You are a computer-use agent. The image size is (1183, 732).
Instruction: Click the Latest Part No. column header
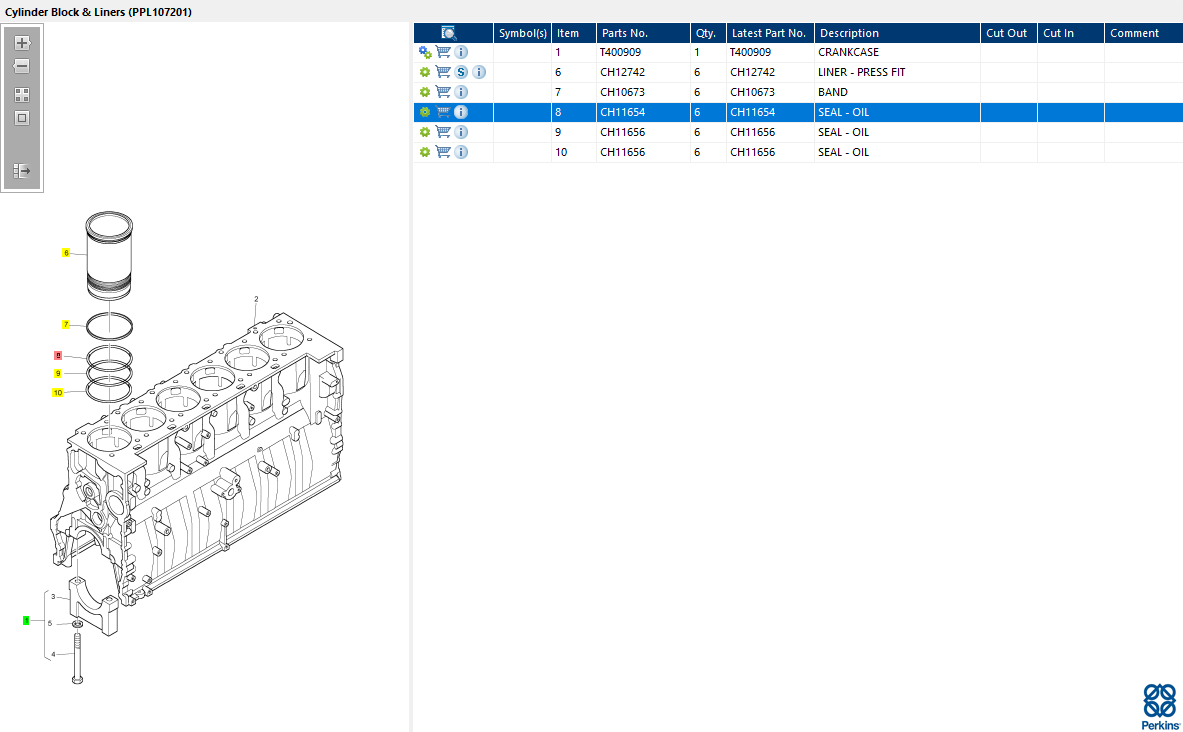tap(768, 33)
